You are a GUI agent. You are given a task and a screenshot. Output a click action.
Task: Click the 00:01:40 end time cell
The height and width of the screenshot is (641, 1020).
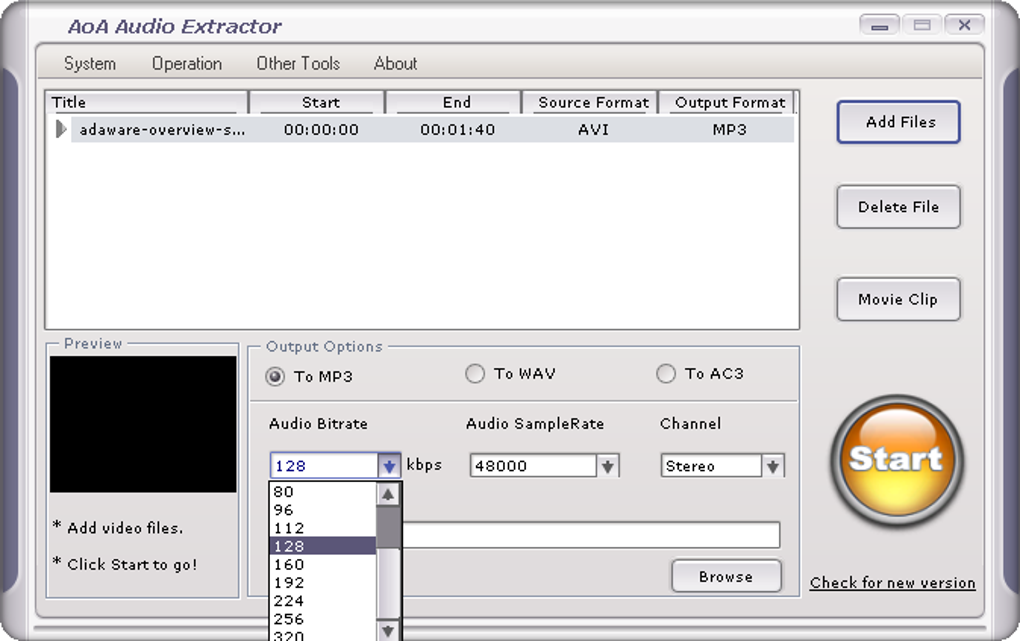[457, 130]
